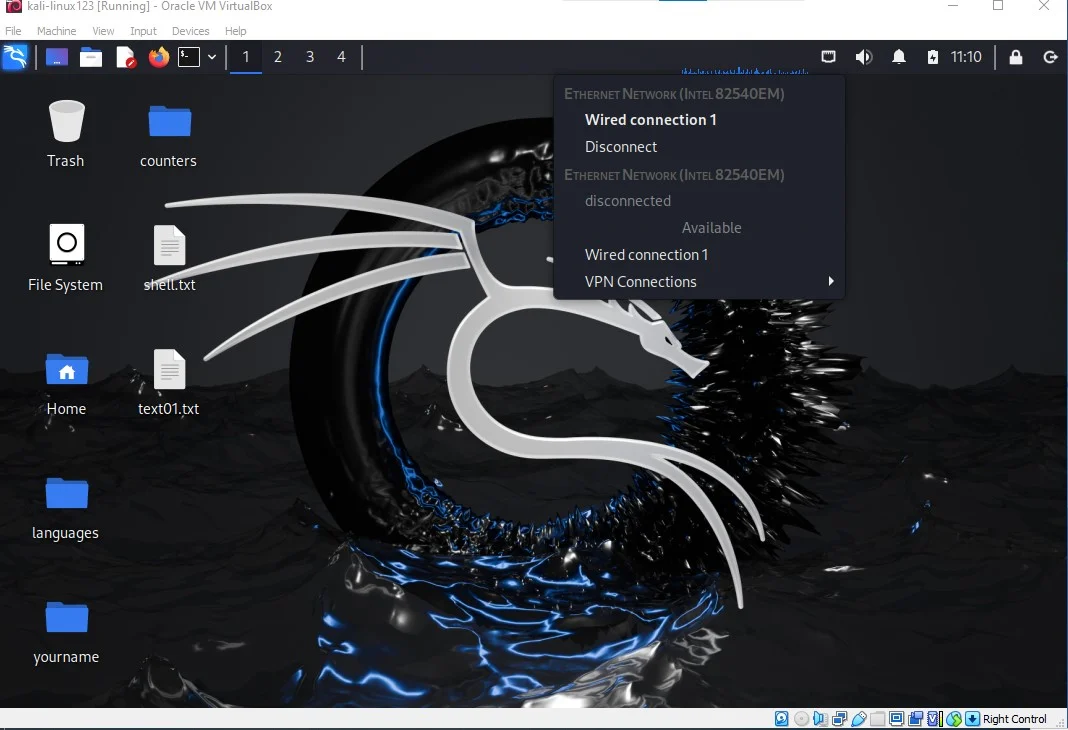Viewport: 1068px width, 730px height.
Task: Click the log out icon
Action: pos(1050,57)
